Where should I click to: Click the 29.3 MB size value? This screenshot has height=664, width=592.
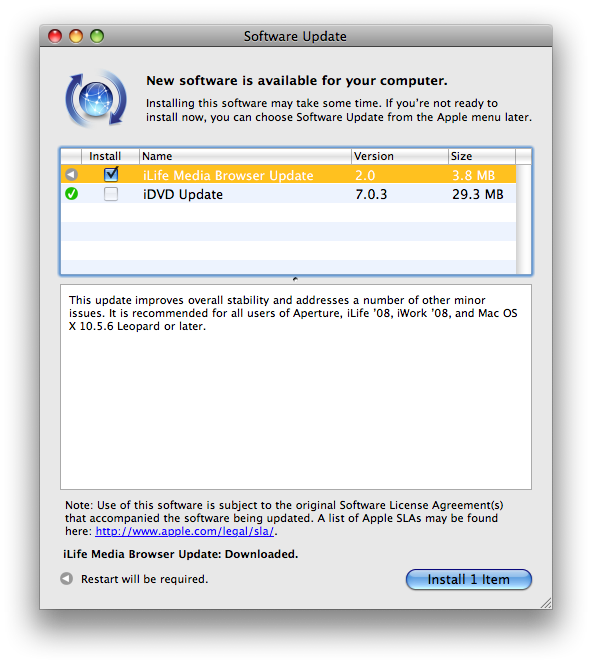(478, 194)
